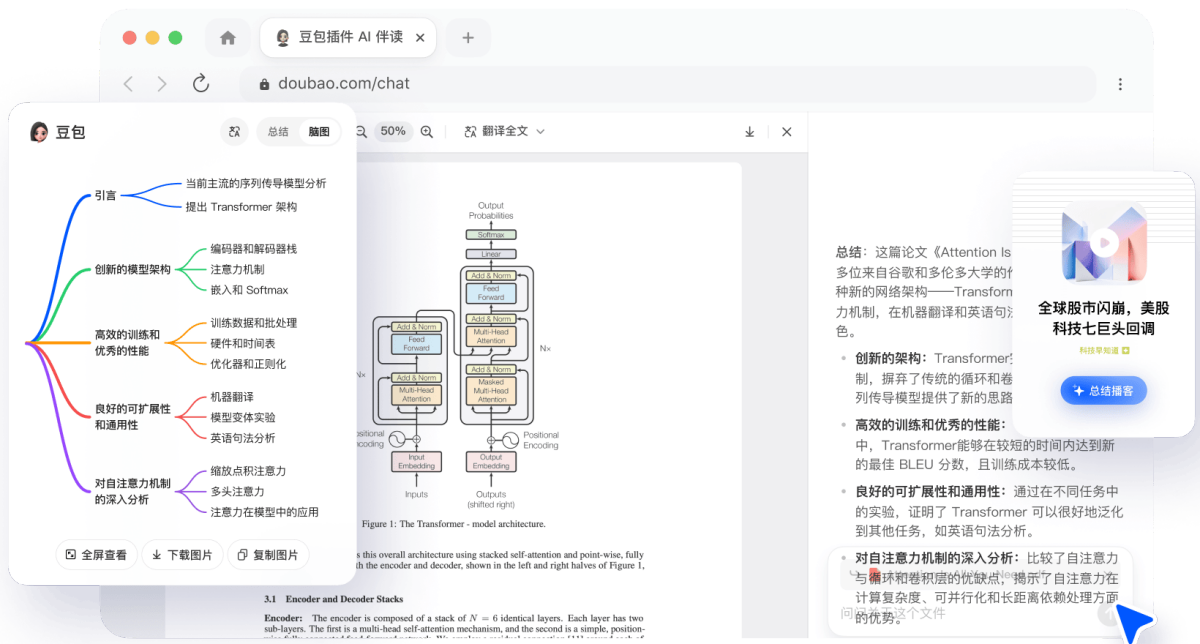
Task: Zoom in on the PDF document
Action: click(427, 132)
